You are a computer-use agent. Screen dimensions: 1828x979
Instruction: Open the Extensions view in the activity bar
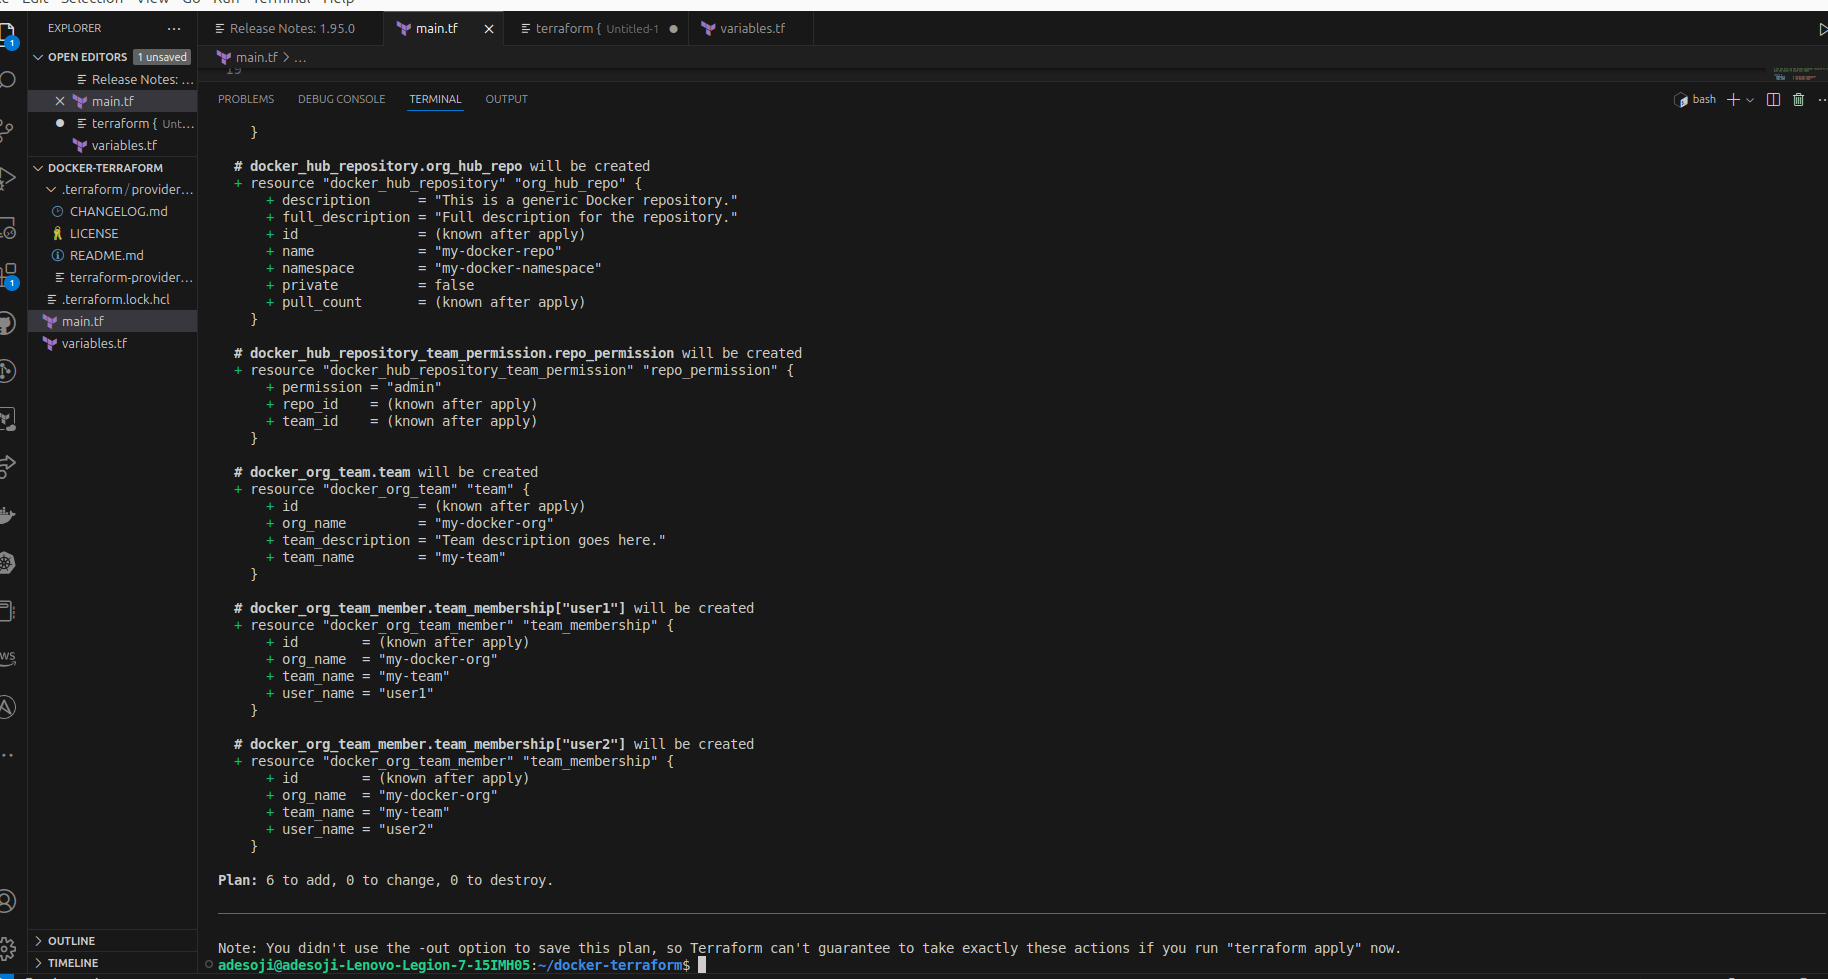[8, 275]
